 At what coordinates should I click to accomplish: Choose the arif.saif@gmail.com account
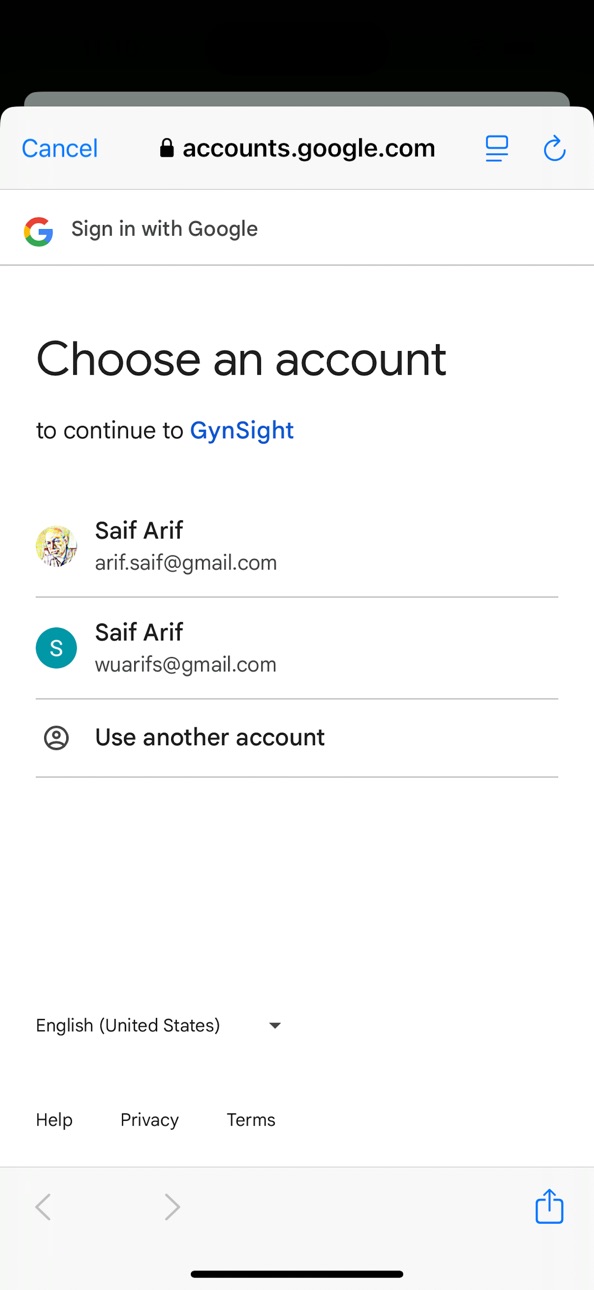pyautogui.click(x=297, y=546)
